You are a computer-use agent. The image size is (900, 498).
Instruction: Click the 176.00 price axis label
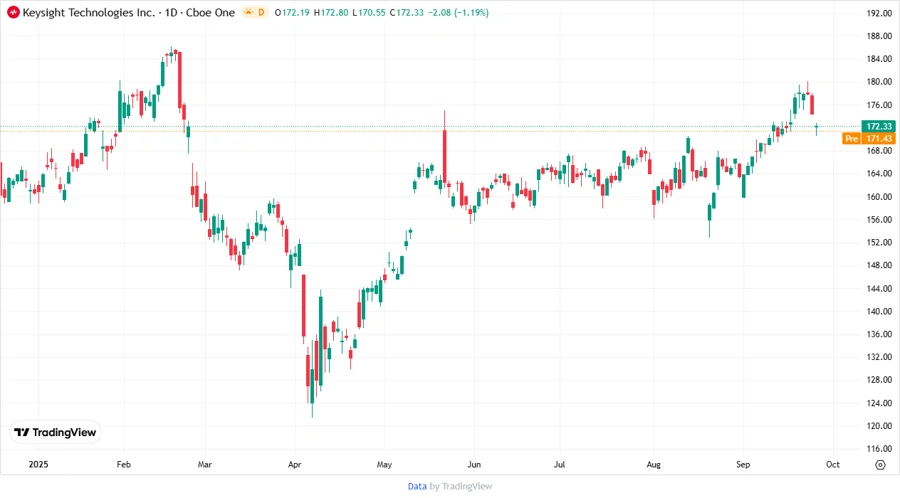pos(879,105)
